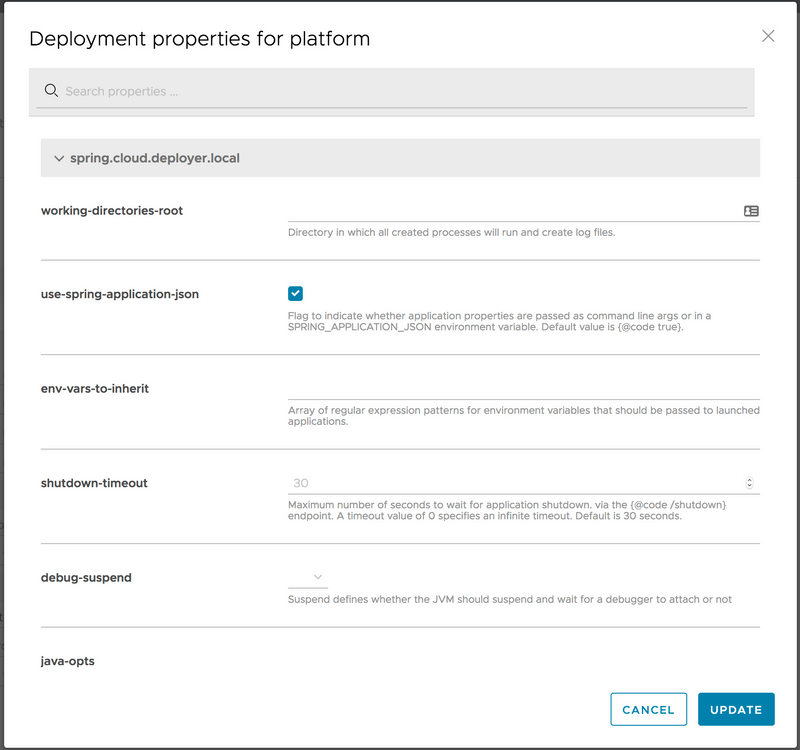Click the up stepper arrow on shutdown-timeout
The image size is (800, 750).
748,478
